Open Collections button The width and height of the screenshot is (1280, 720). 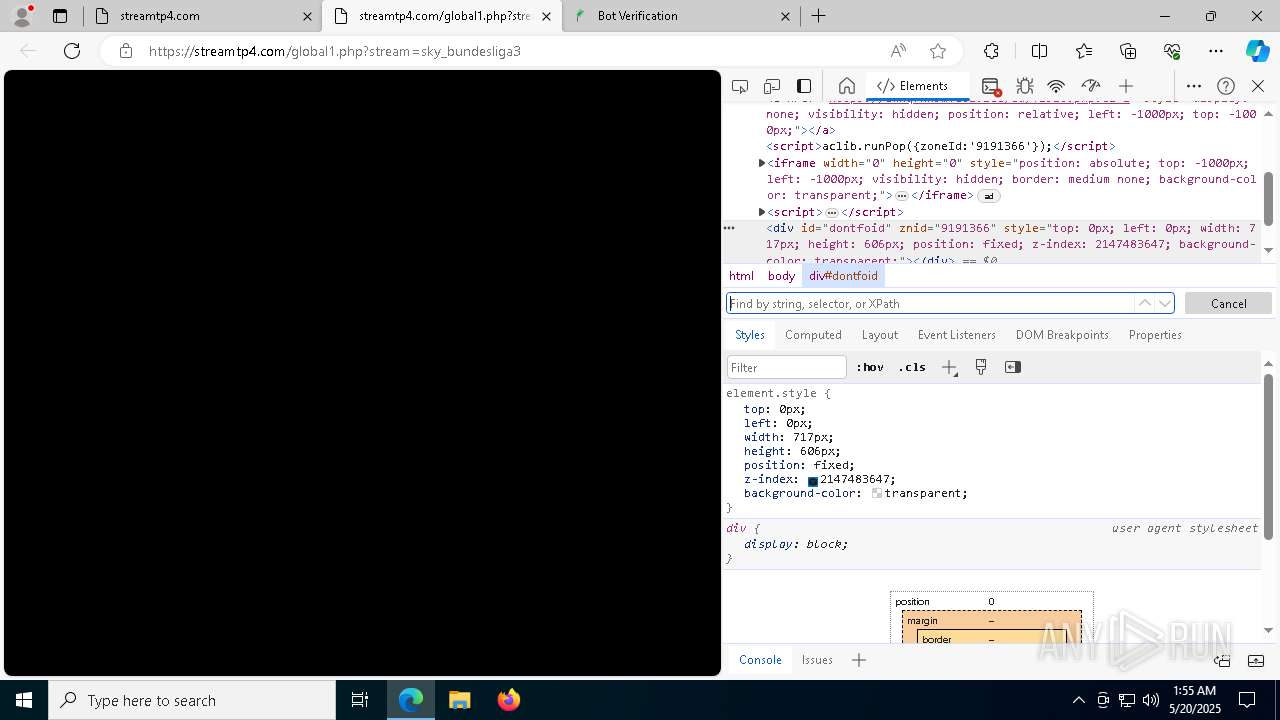(x=1128, y=51)
